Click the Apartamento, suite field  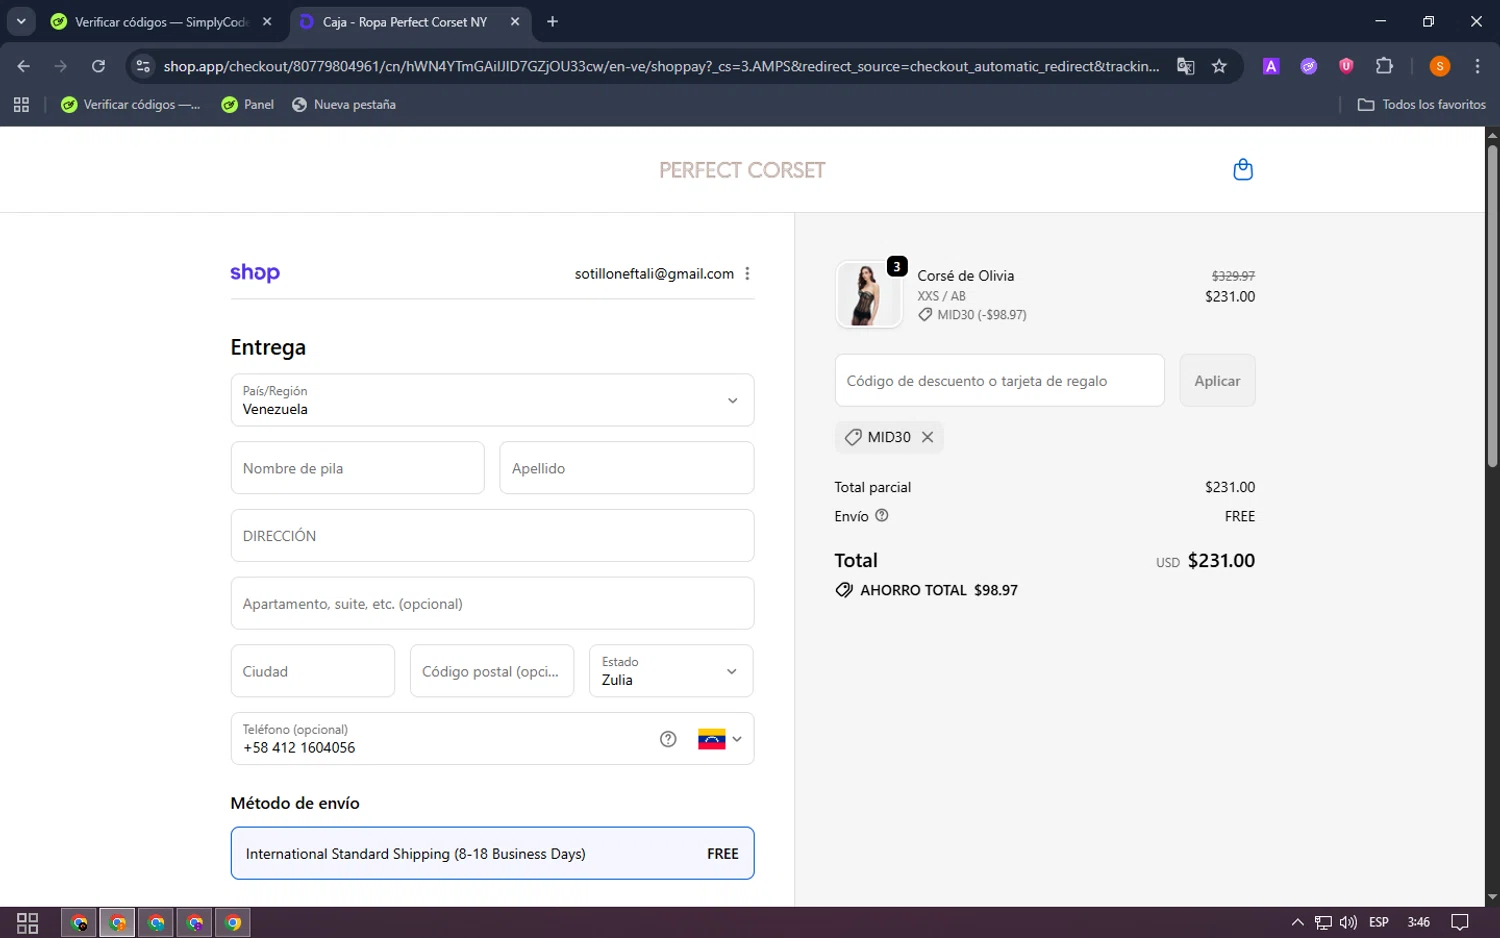492,603
